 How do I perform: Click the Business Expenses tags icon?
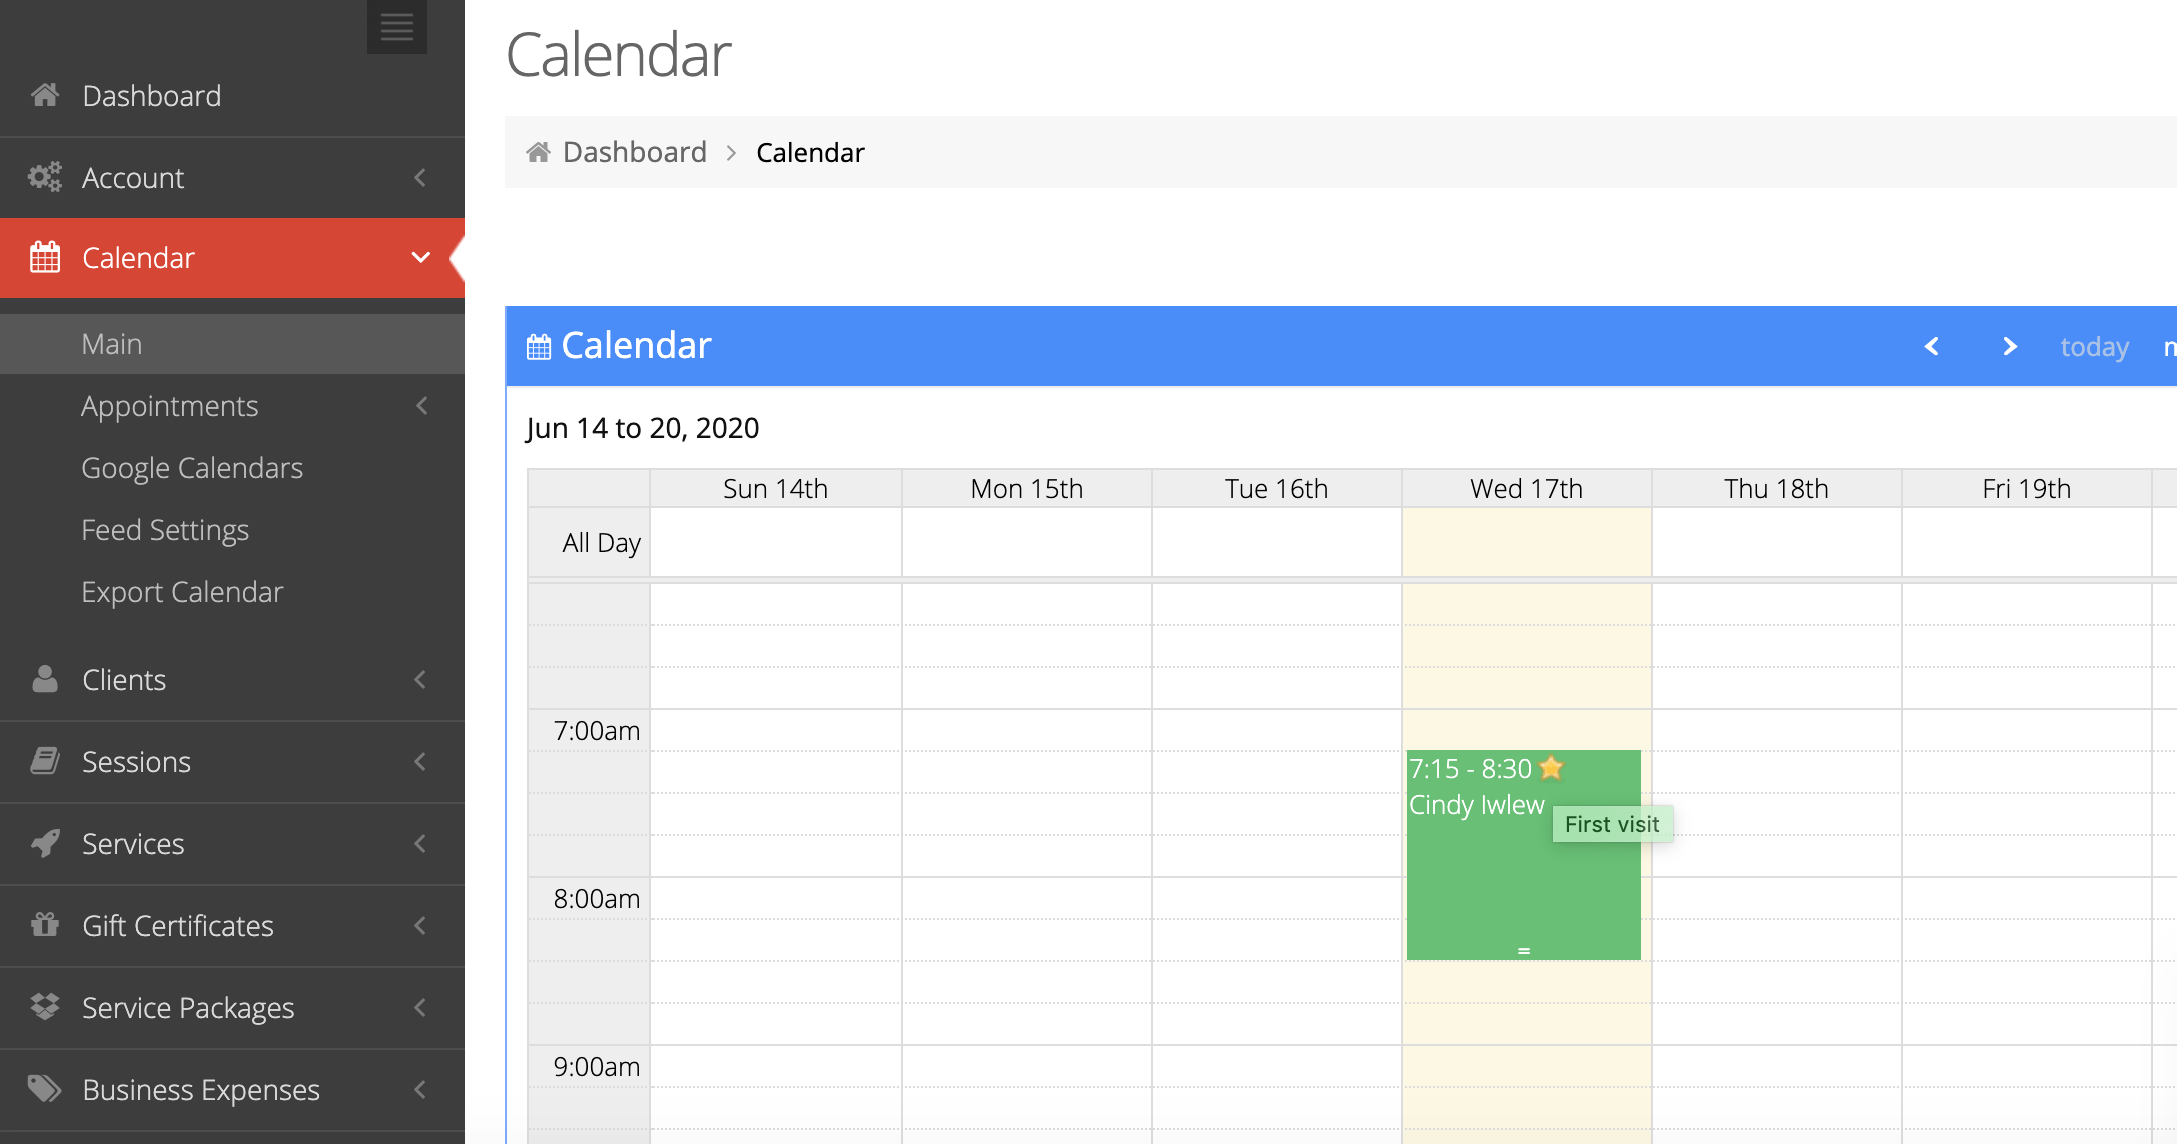45,1089
